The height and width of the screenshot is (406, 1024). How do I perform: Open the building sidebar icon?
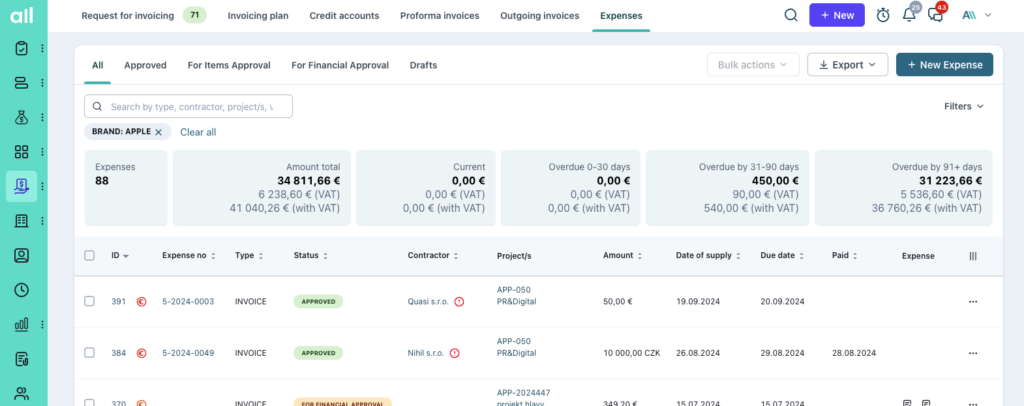tap(22, 221)
